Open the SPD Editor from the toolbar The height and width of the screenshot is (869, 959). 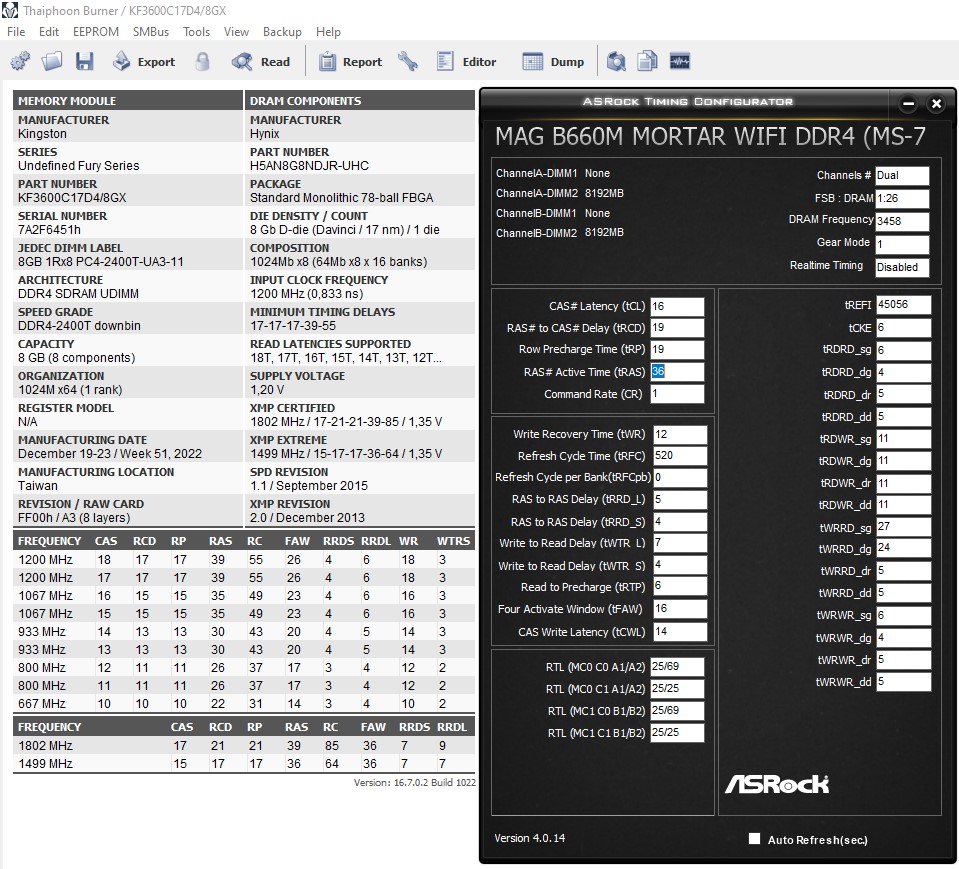click(466, 61)
